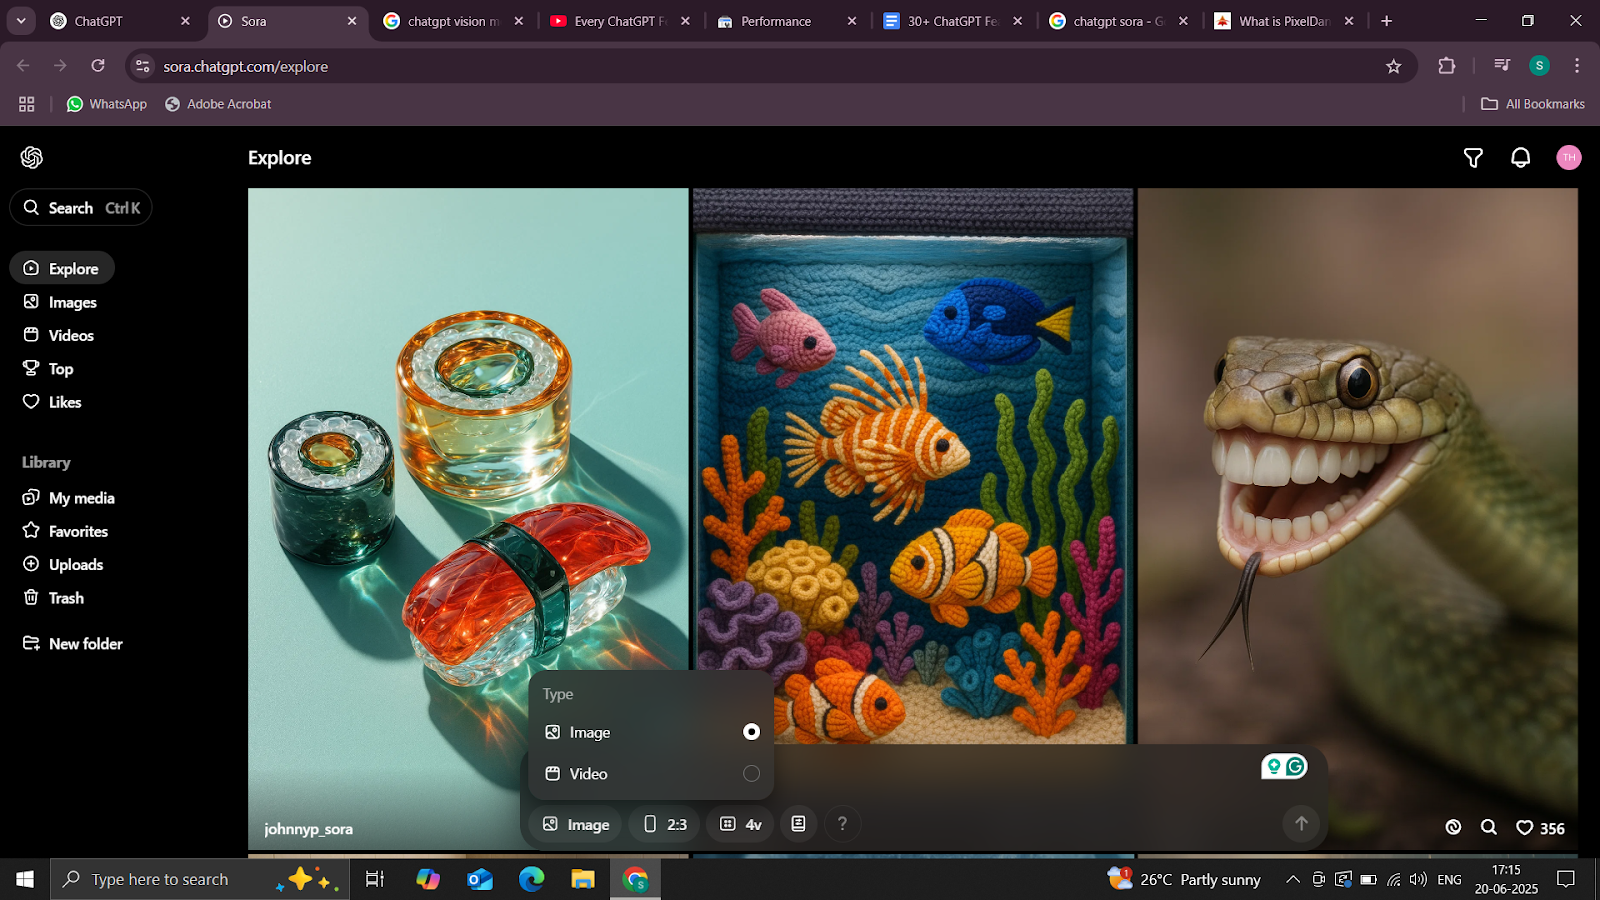Open the presets icon in prompt bar
The width and height of the screenshot is (1600, 900).
[798, 824]
